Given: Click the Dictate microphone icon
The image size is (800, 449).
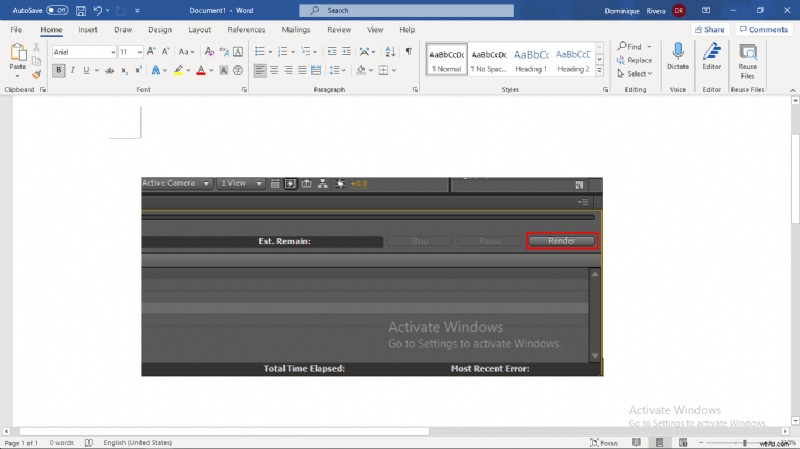Looking at the screenshot, I should click(678, 51).
